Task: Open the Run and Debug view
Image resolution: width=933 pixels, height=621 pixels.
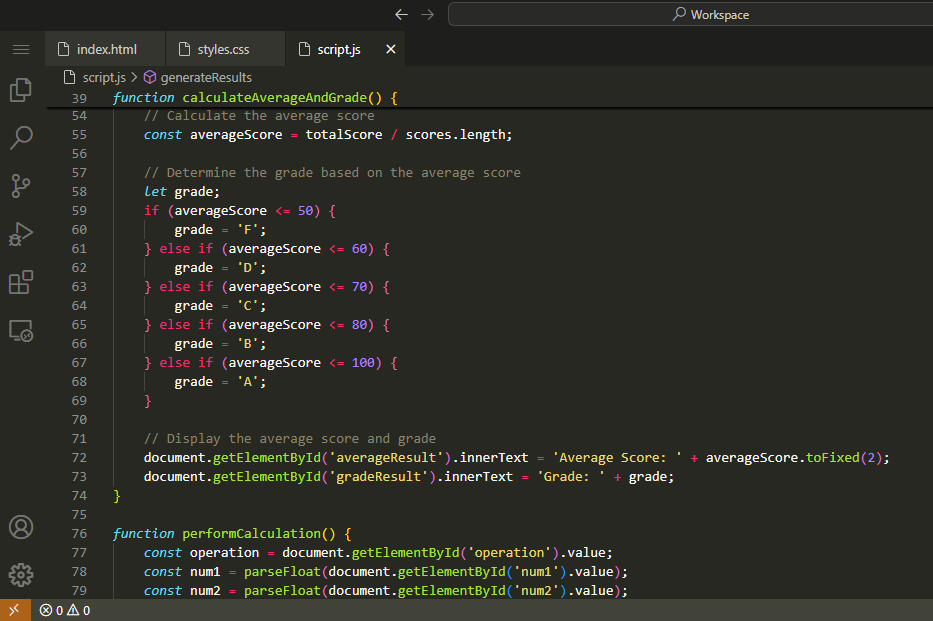Action: 21,234
